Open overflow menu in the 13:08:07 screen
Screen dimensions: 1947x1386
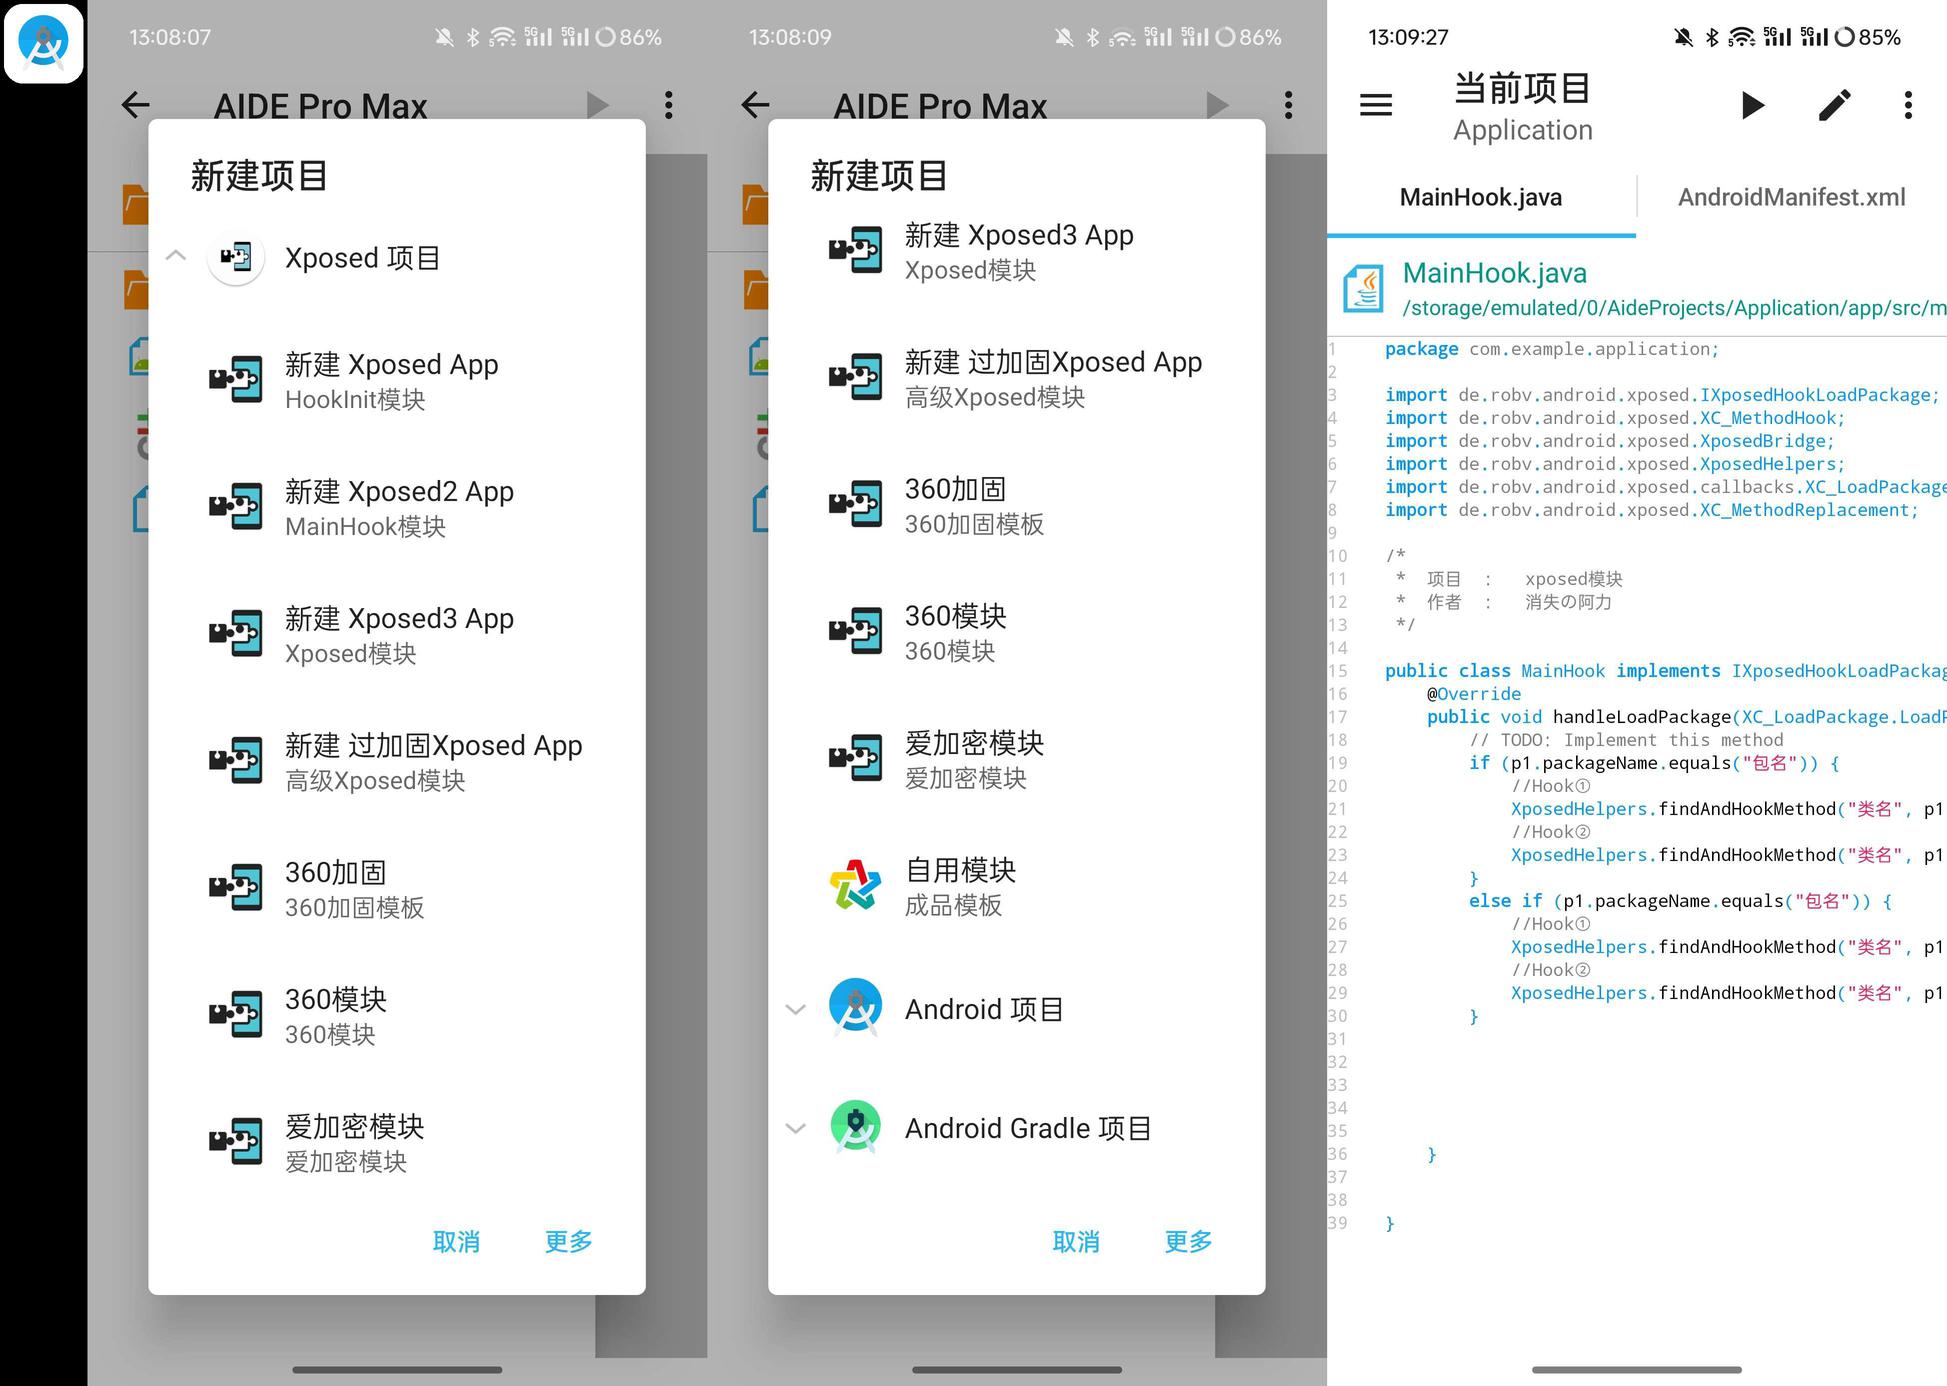(x=669, y=105)
